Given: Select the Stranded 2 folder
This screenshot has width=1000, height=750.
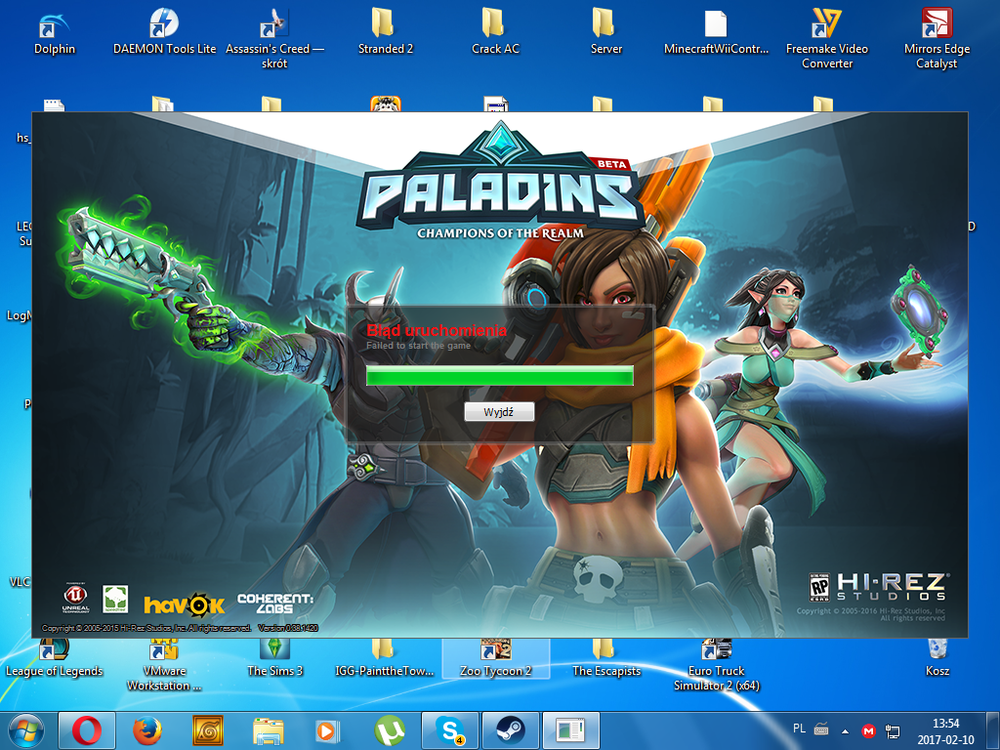Looking at the screenshot, I should 385,32.
